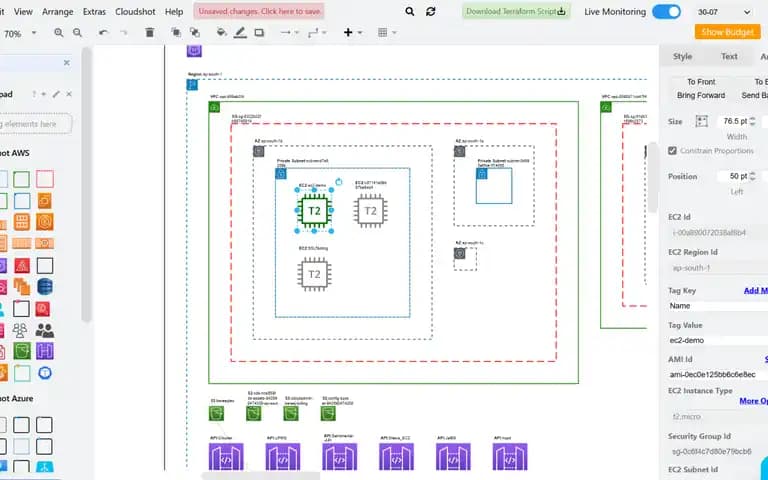768x480 pixels.
Task: Open the Arrange menu
Action: click(x=57, y=11)
